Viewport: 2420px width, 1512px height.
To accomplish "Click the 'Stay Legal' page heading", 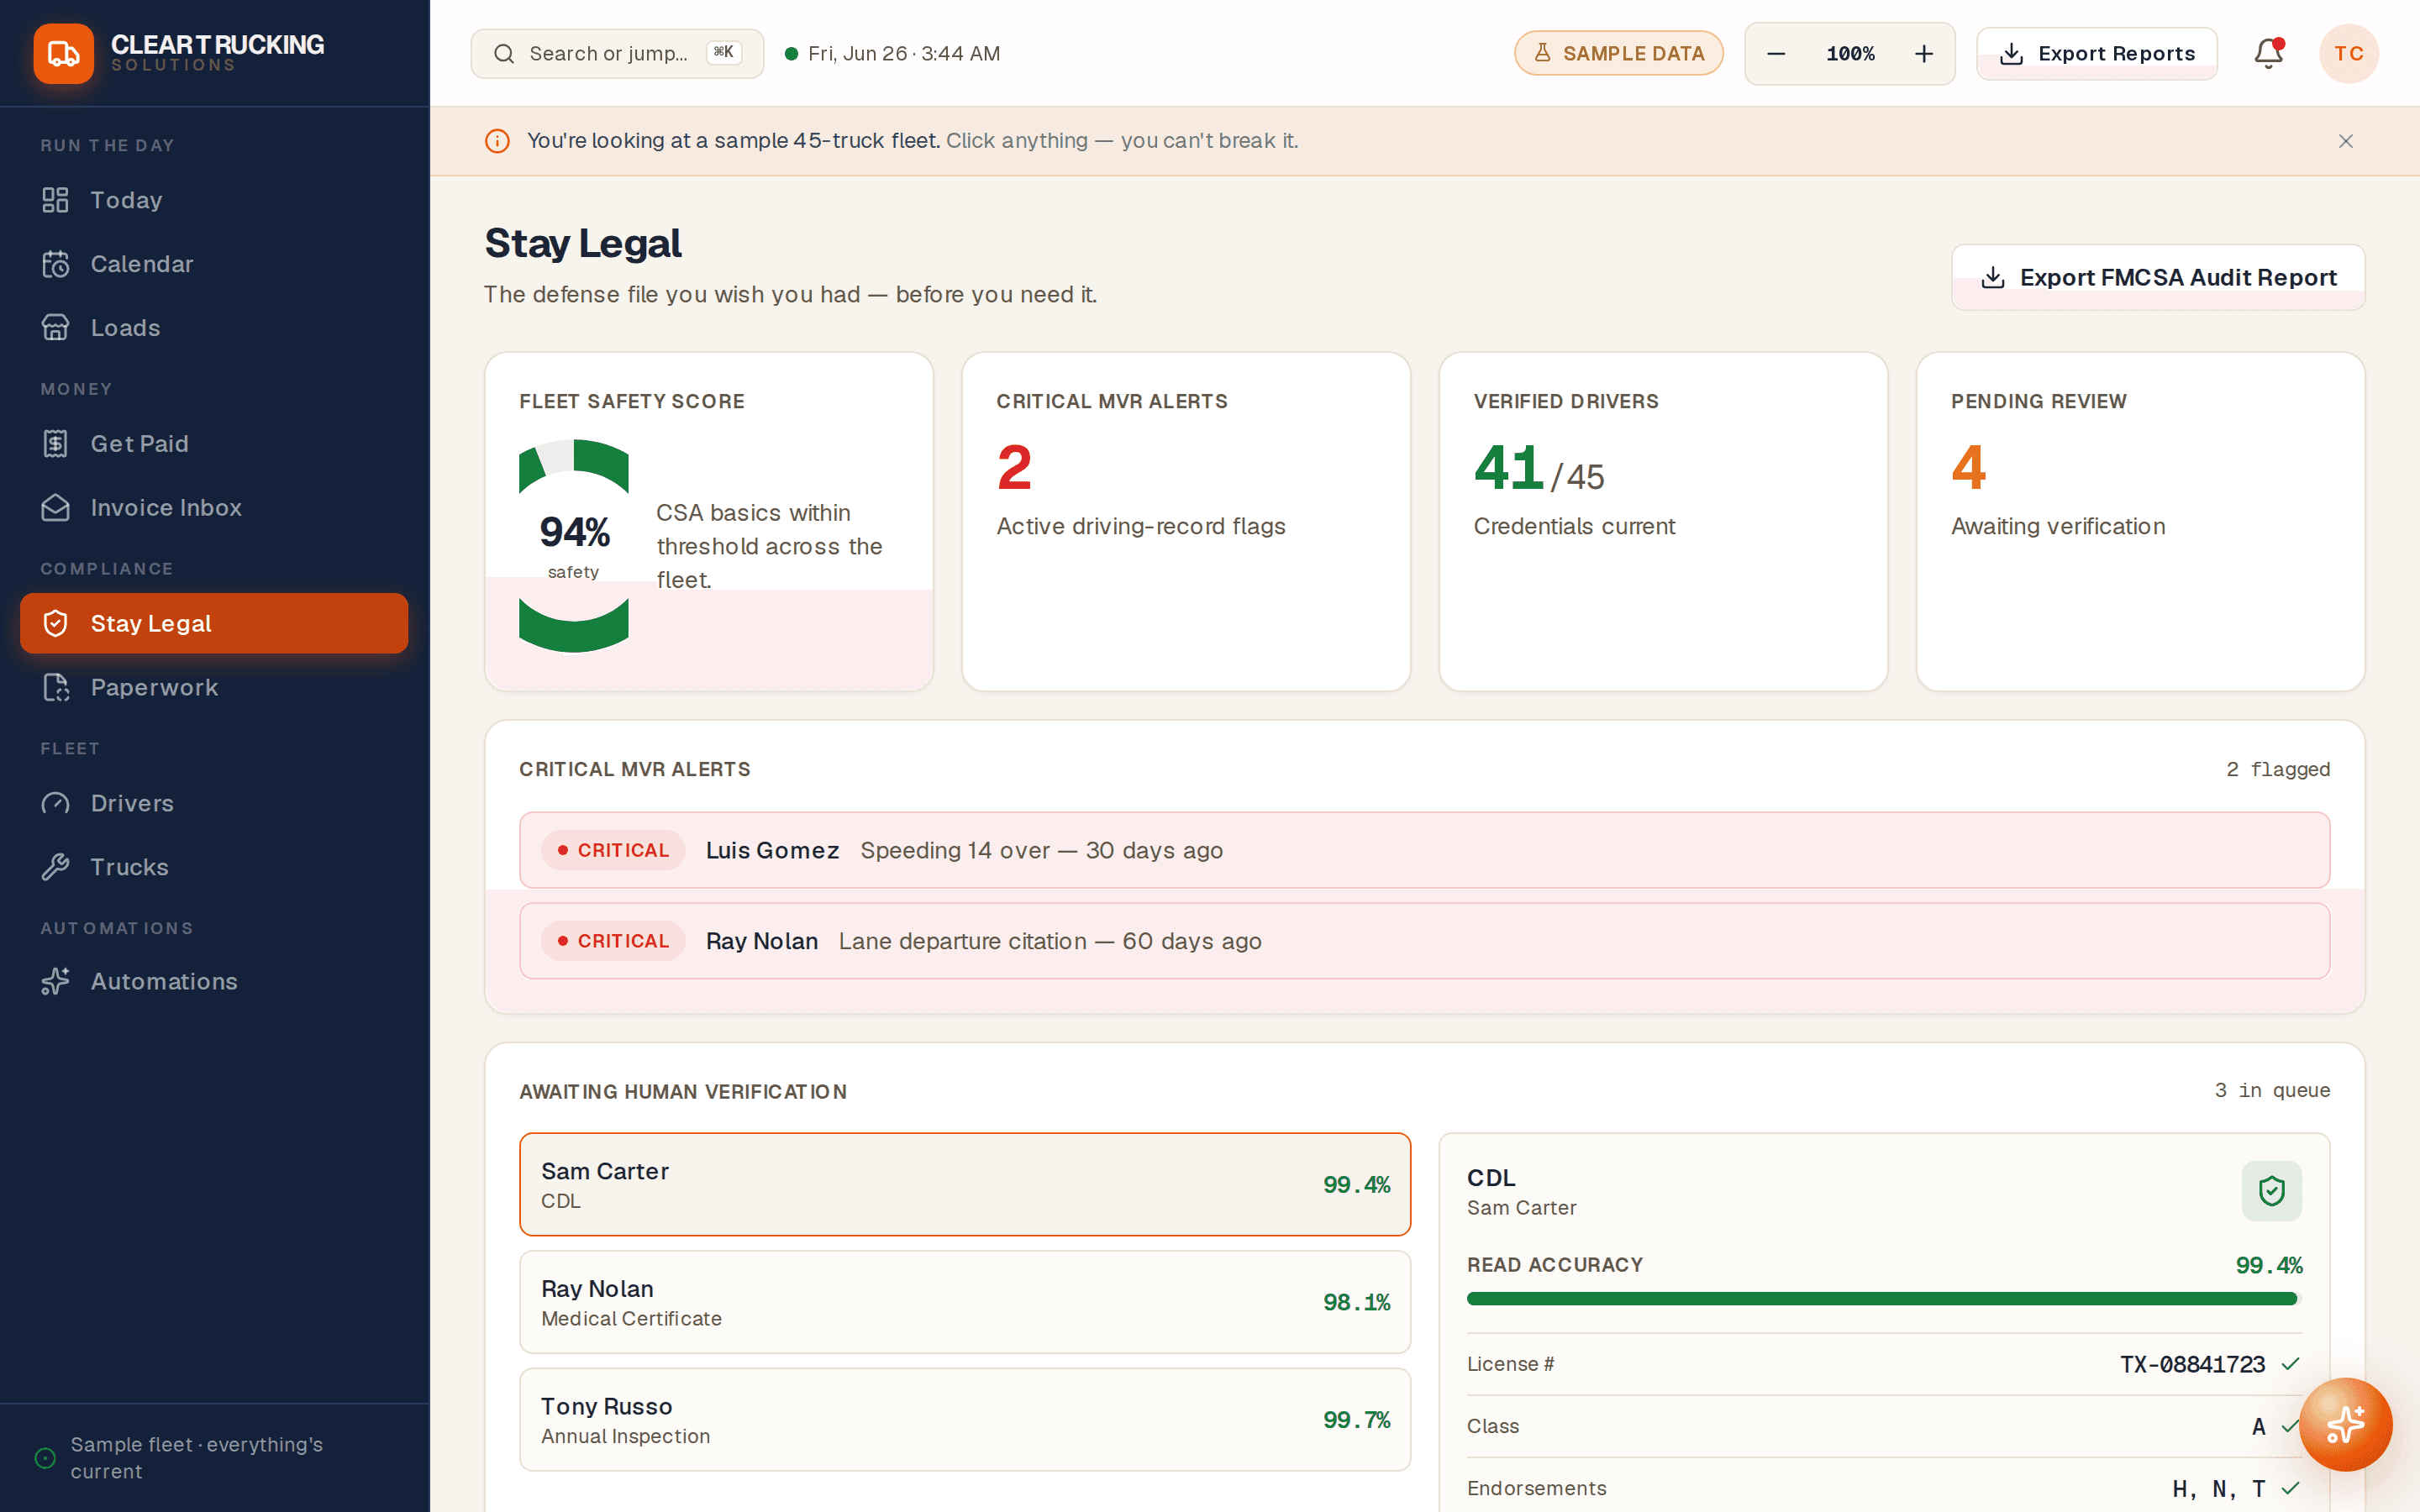I will [583, 243].
